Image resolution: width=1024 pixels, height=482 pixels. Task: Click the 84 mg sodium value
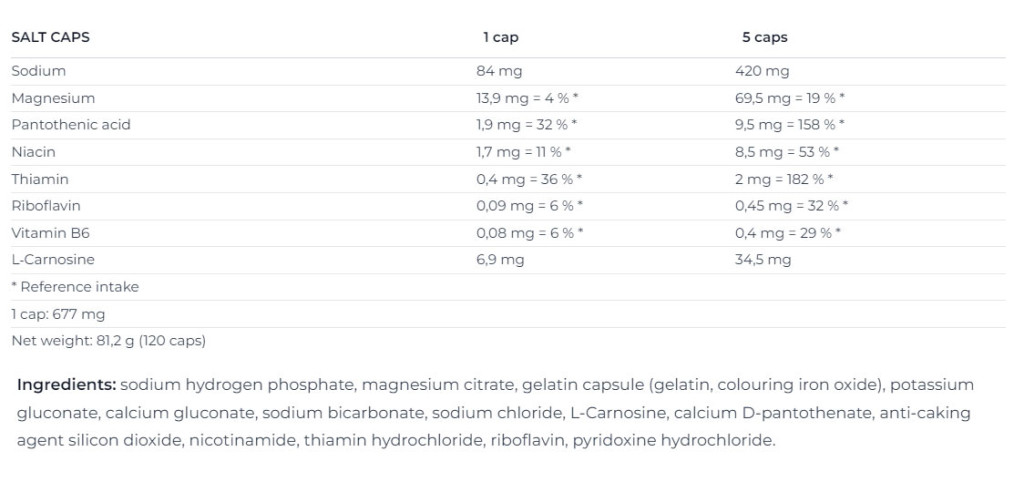500,71
